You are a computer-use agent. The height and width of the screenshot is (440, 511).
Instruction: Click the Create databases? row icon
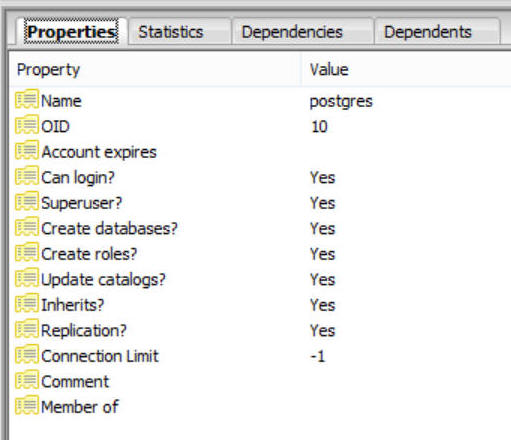(27, 227)
